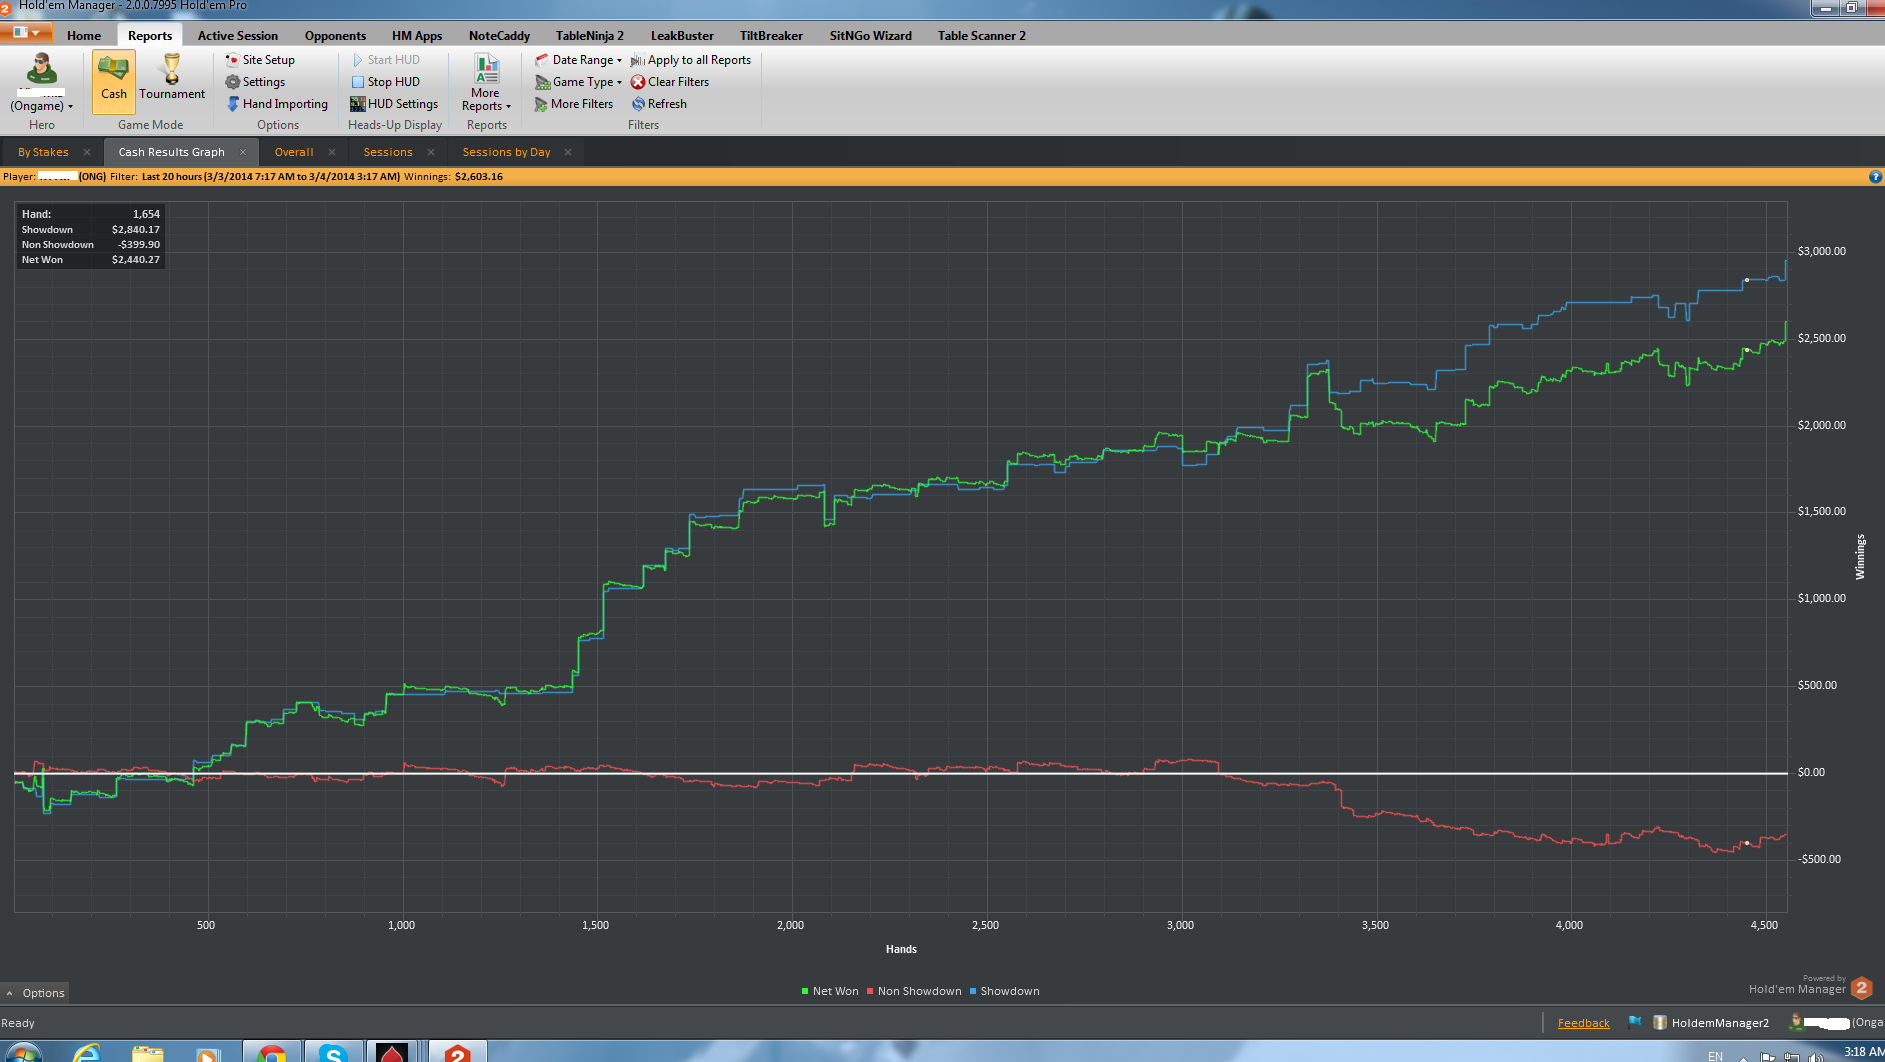
Task: Open HUD Settings
Action: tap(394, 104)
